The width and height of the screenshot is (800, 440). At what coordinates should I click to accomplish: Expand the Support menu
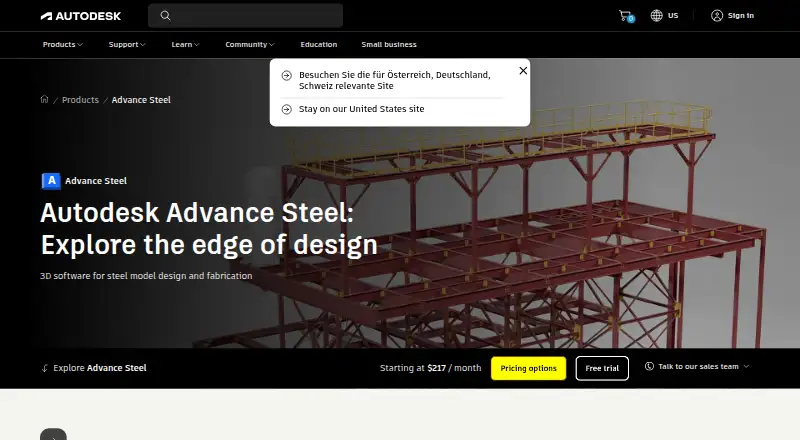[x=127, y=44]
